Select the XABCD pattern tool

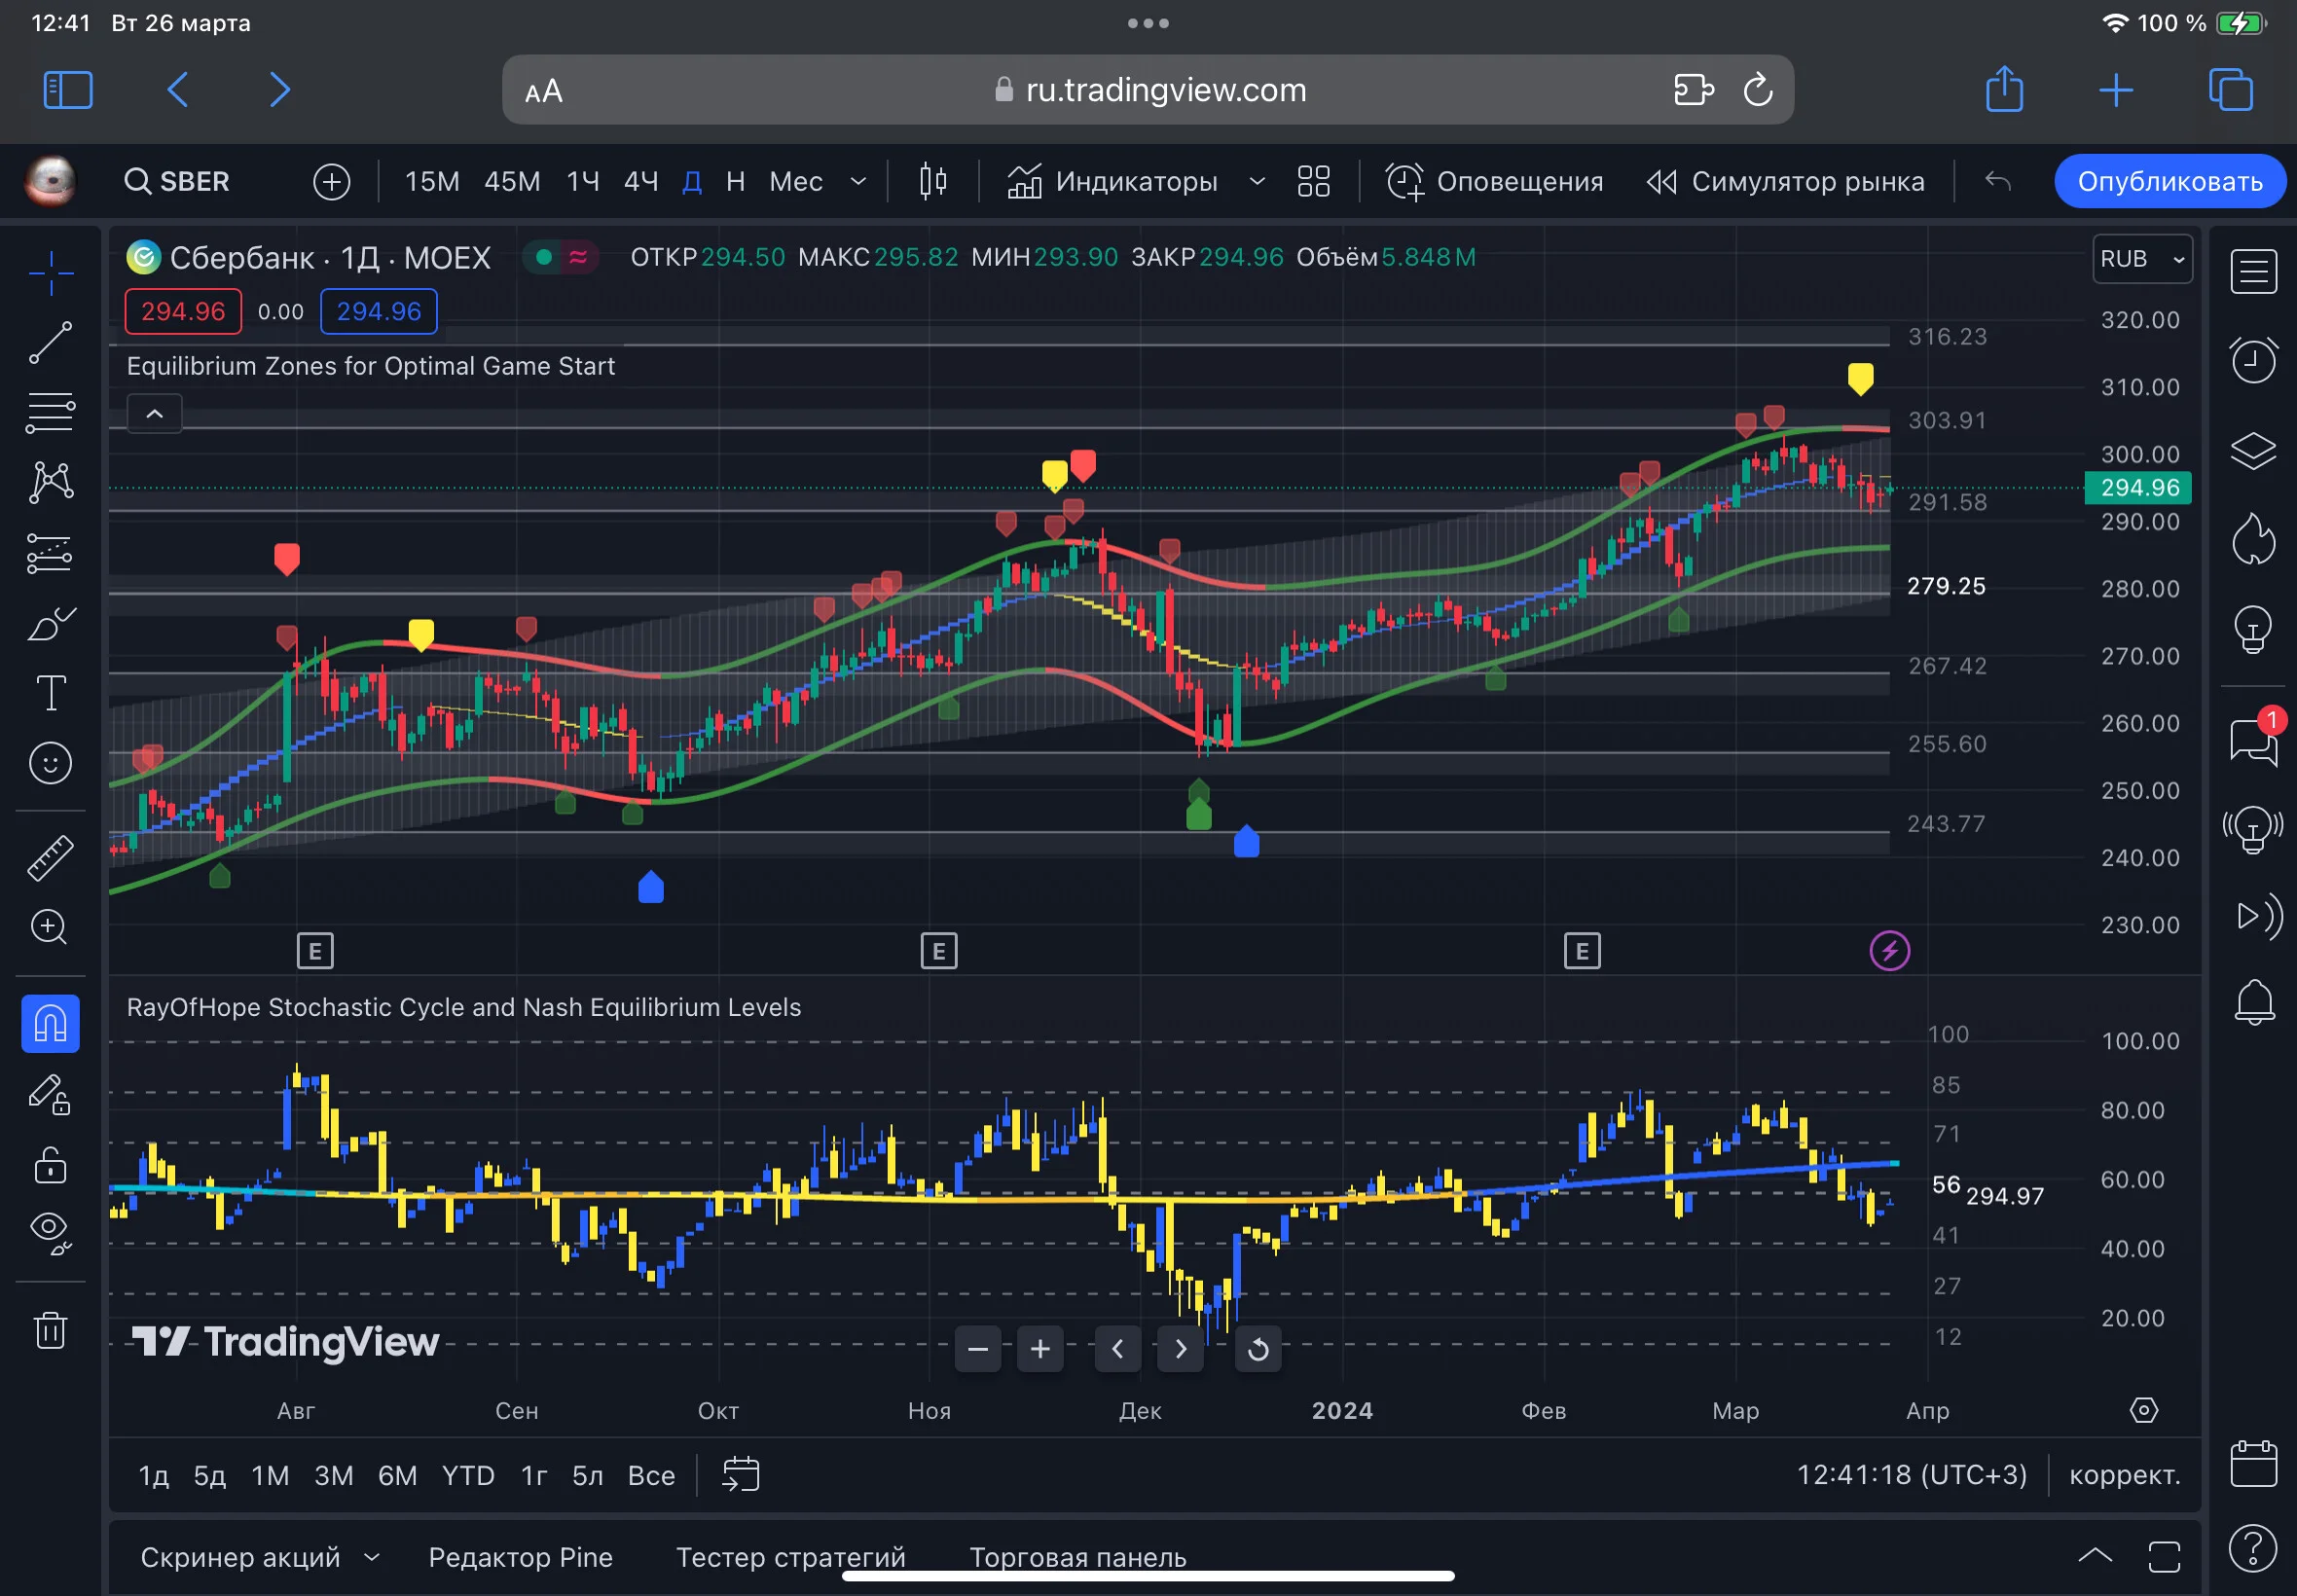pyautogui.click(x=50, y=482)
